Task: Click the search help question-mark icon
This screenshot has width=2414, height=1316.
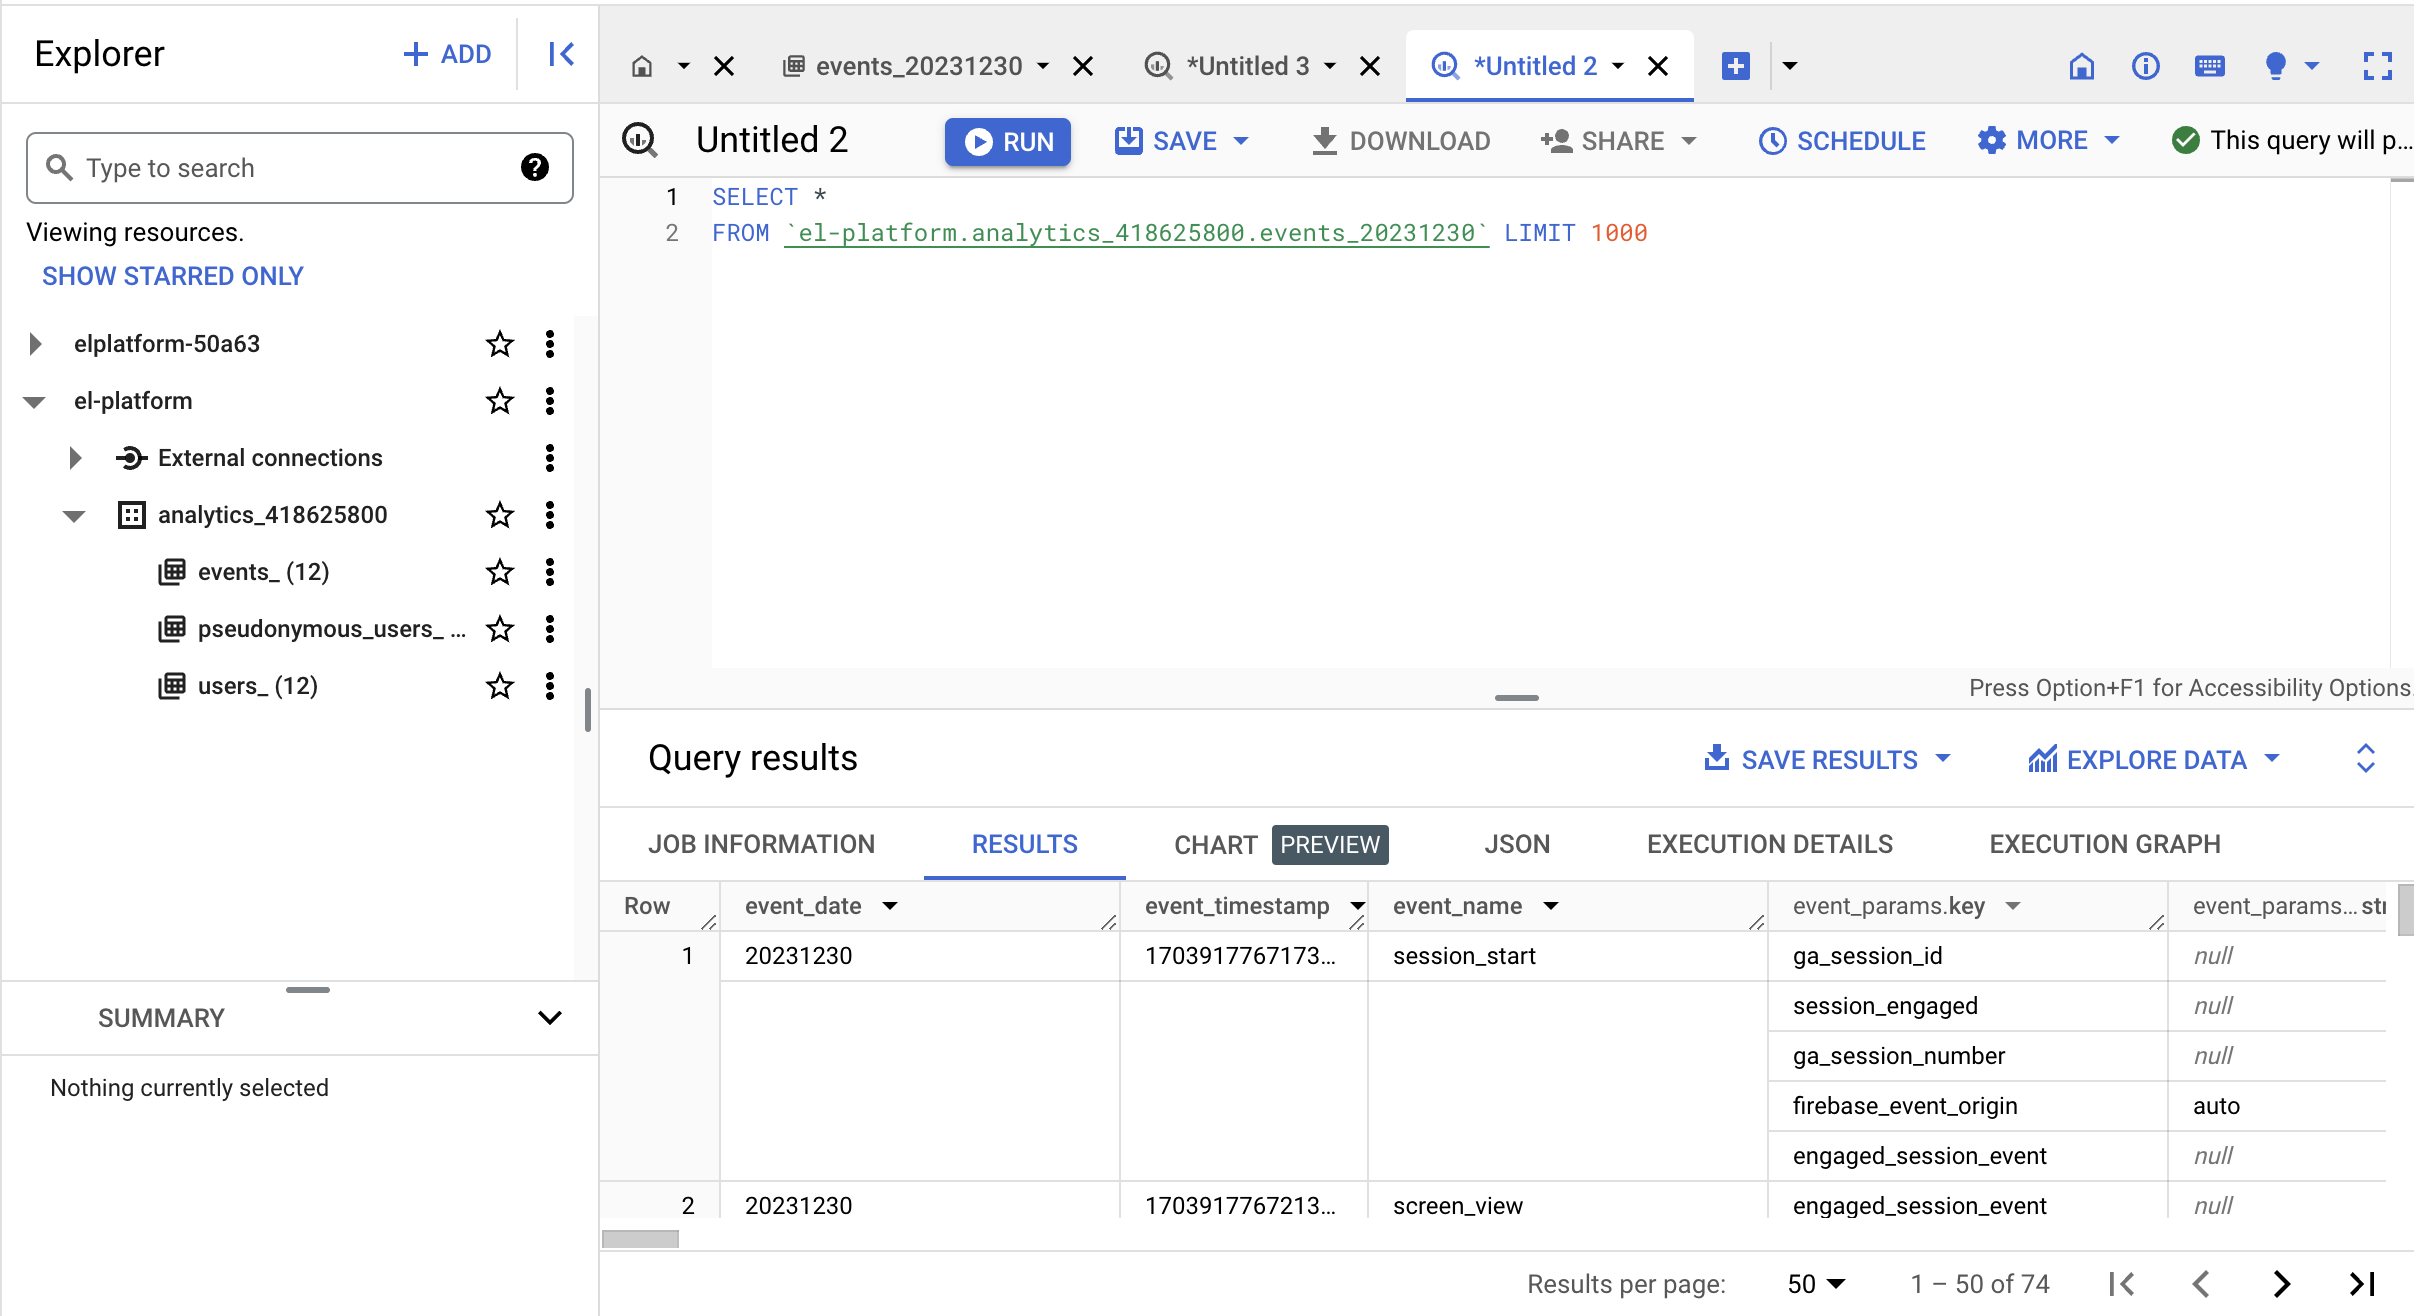Action: click(x=535, y=167)
